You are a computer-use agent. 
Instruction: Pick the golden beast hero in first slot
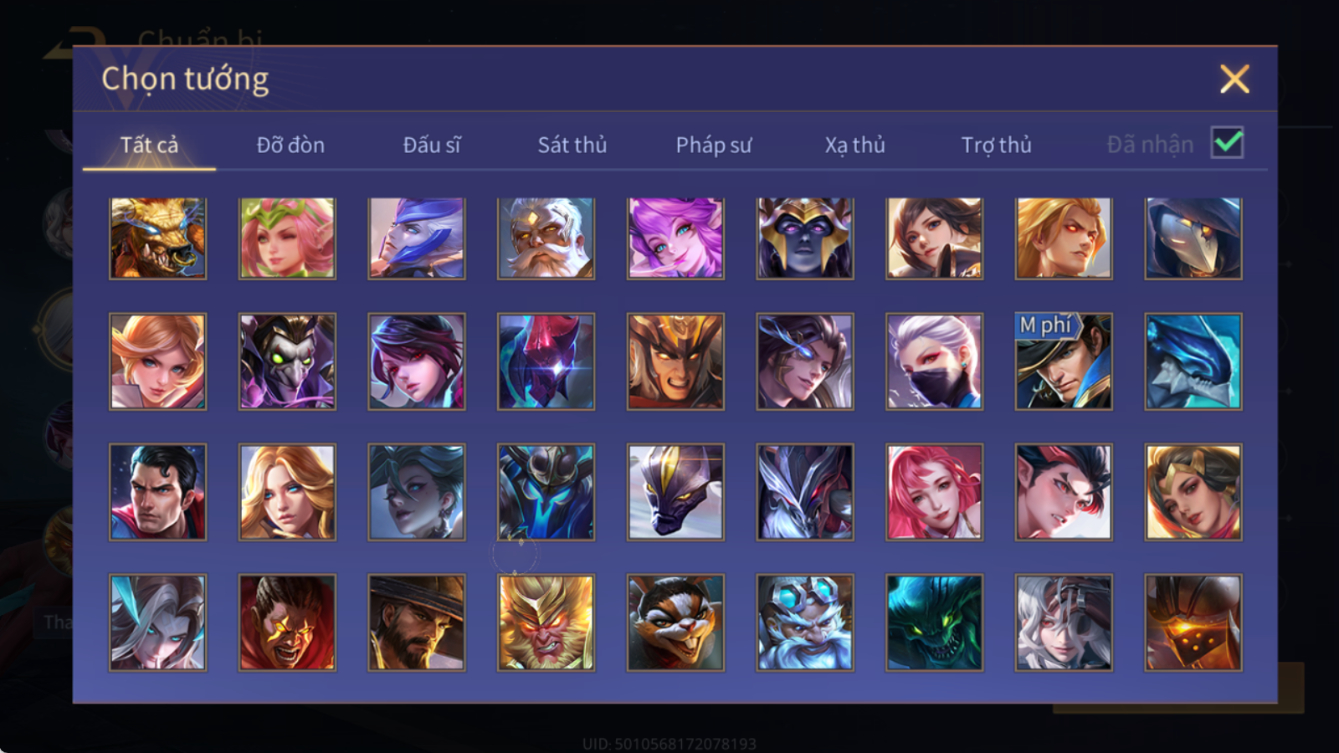pyautogui.click(x=158, y=238)
